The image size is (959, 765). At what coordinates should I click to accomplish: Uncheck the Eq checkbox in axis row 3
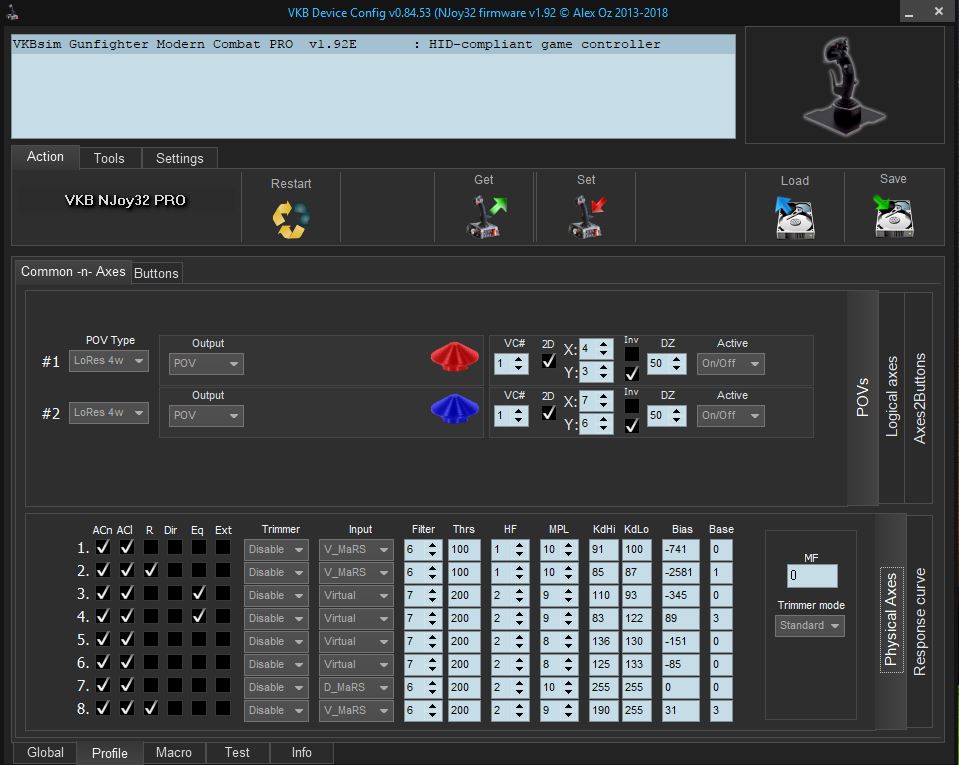click(198, 593)
